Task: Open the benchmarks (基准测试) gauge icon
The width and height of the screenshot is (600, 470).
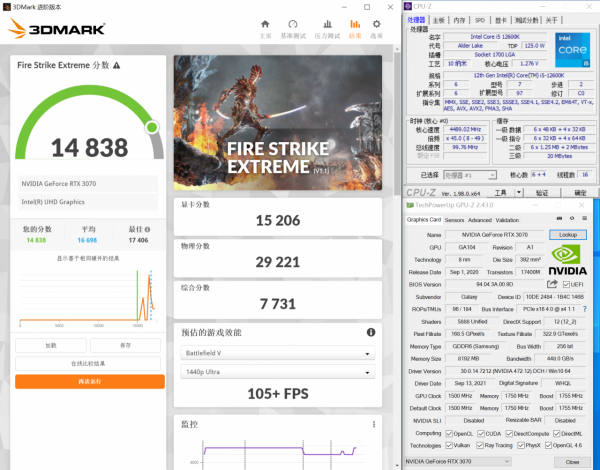Action: coord(293,24)
